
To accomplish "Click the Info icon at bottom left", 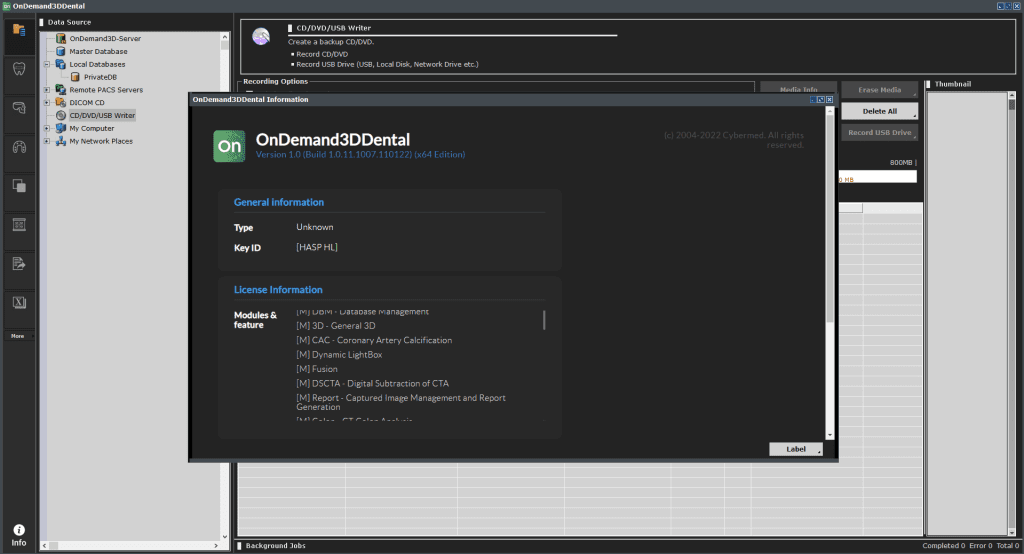I will click(x=18, y=535).
